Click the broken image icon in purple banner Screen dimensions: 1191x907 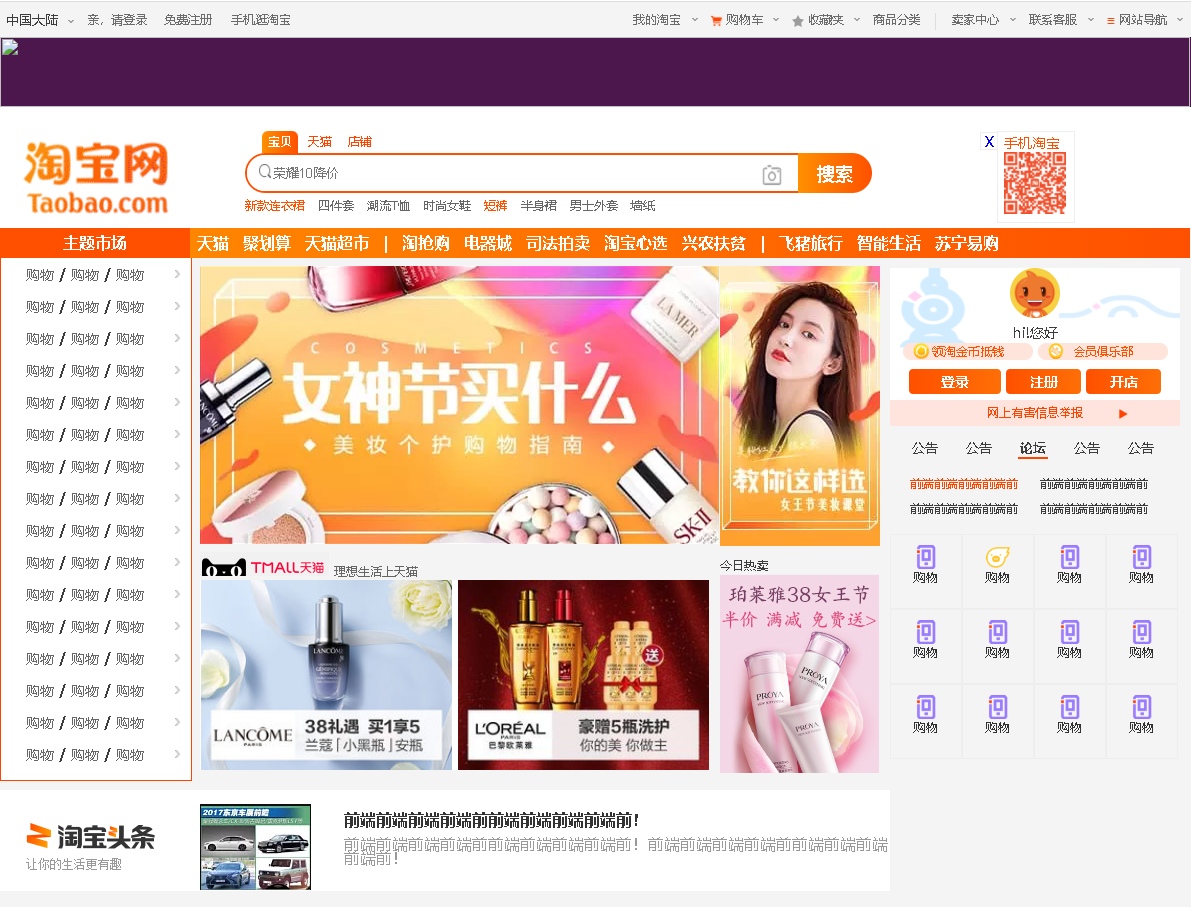pyautogui.click(x=10, y=48)
